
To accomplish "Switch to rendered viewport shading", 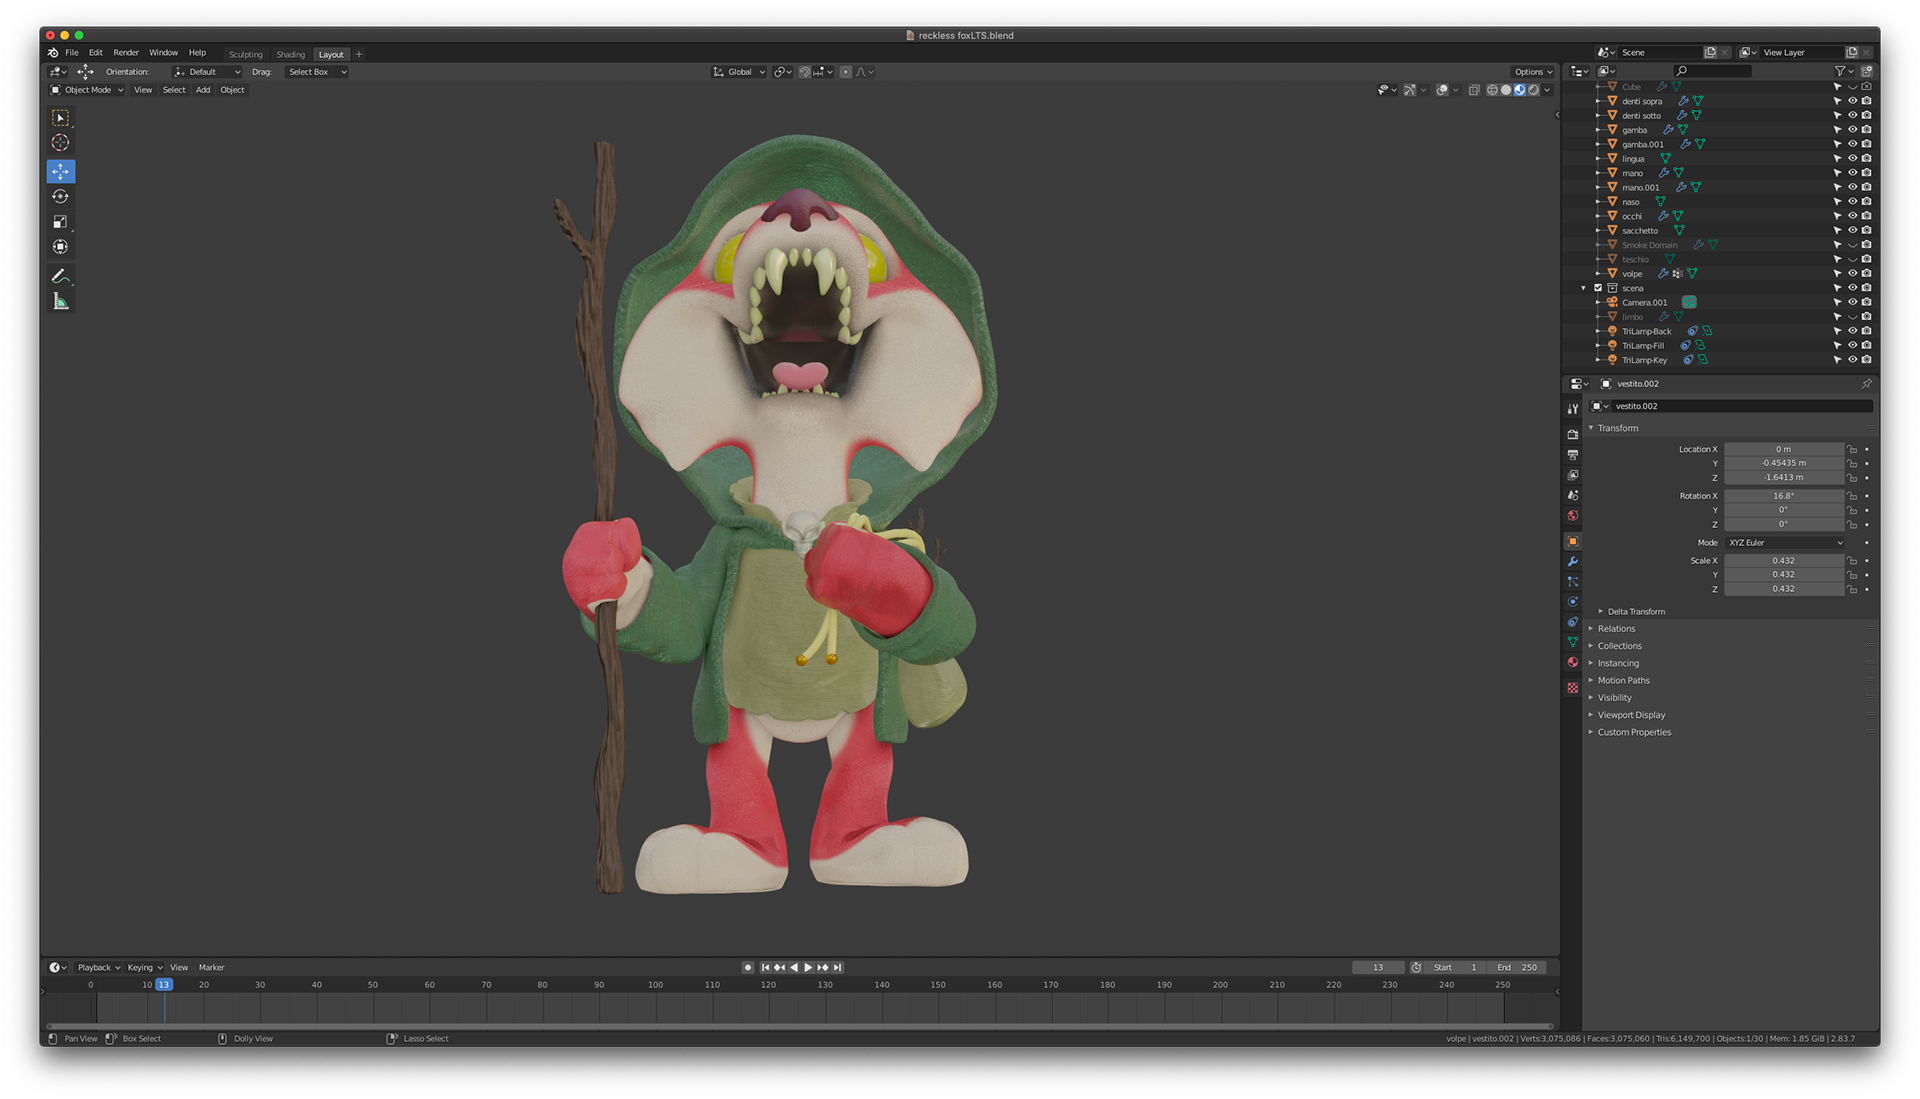I will [1533, 90].
